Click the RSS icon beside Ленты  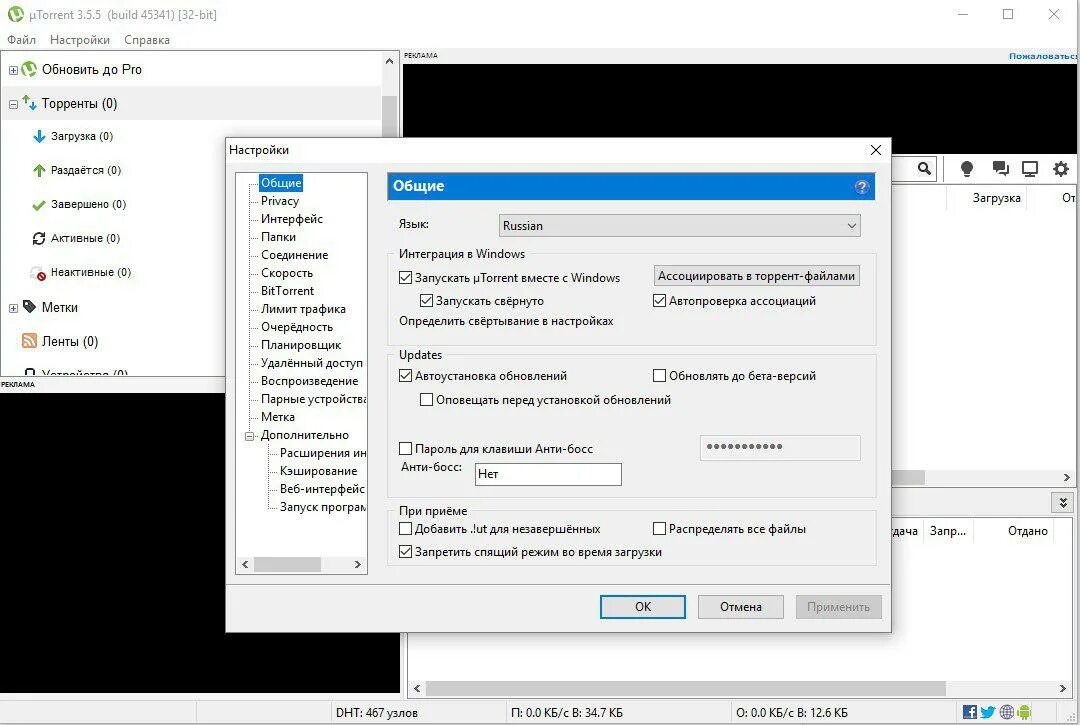(x=29, y=341)
